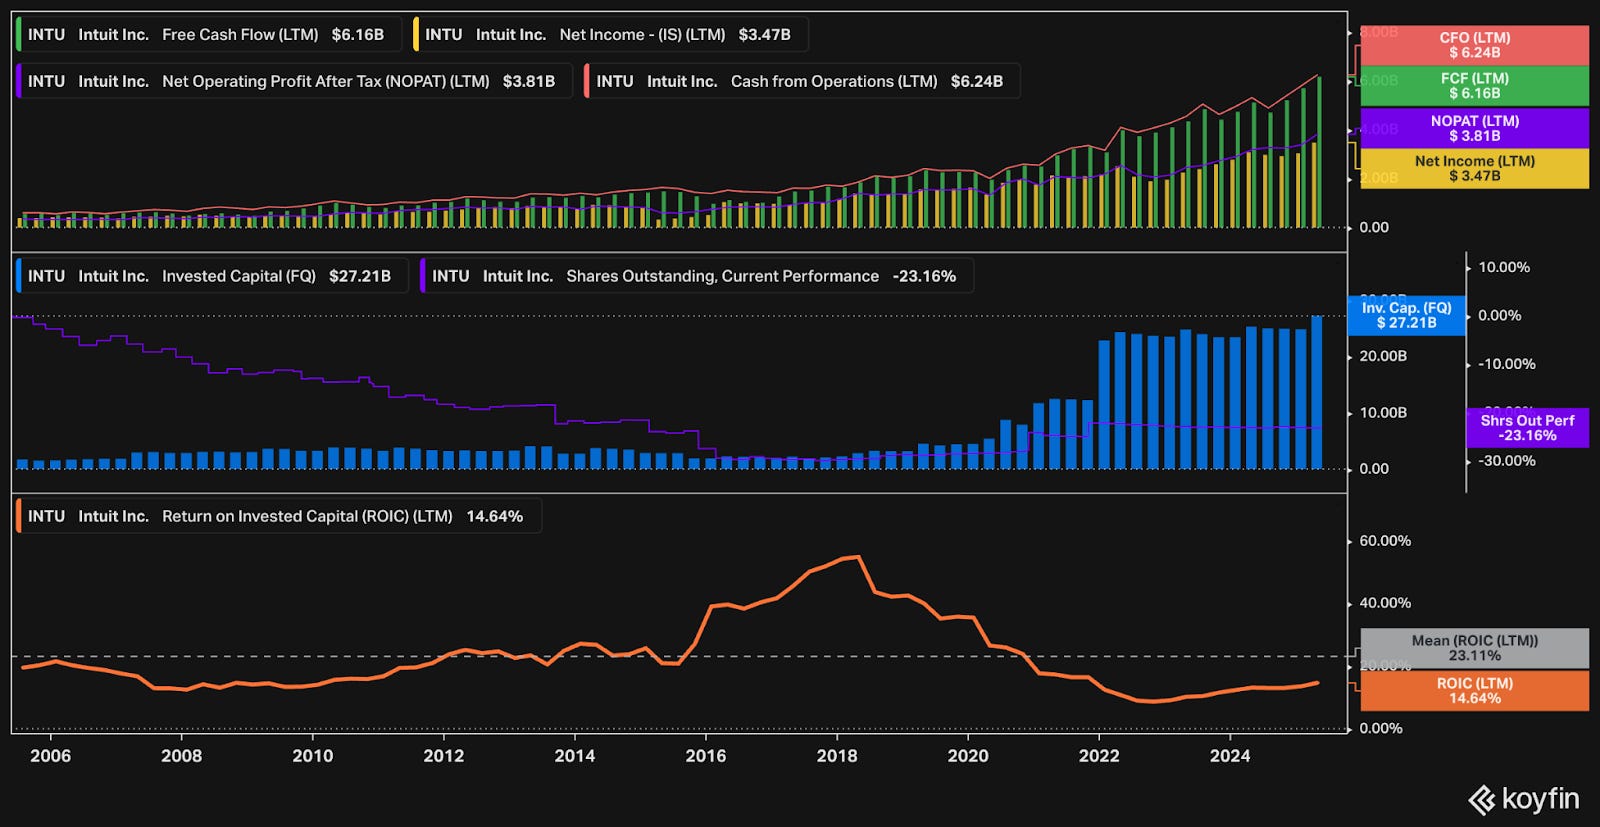Click the blue Inv. Cap. (FQ) $27.21B tag
The width and height of the screenshot is (1600, 827).
(x=1406, y=315)
